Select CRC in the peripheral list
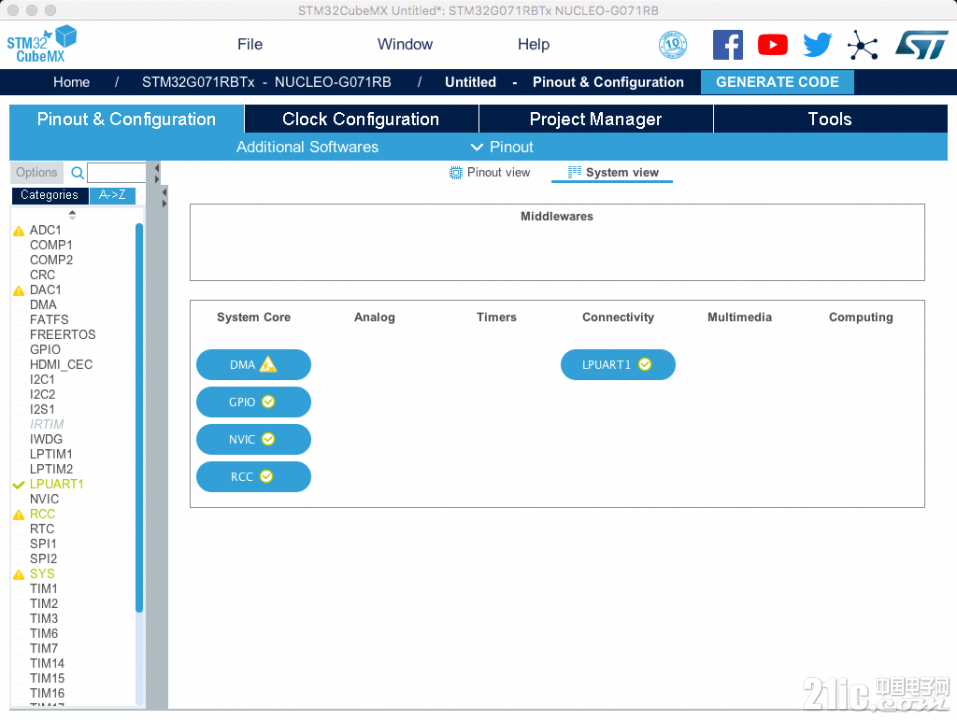Screen dimensions: 957x720 (43, 275)
